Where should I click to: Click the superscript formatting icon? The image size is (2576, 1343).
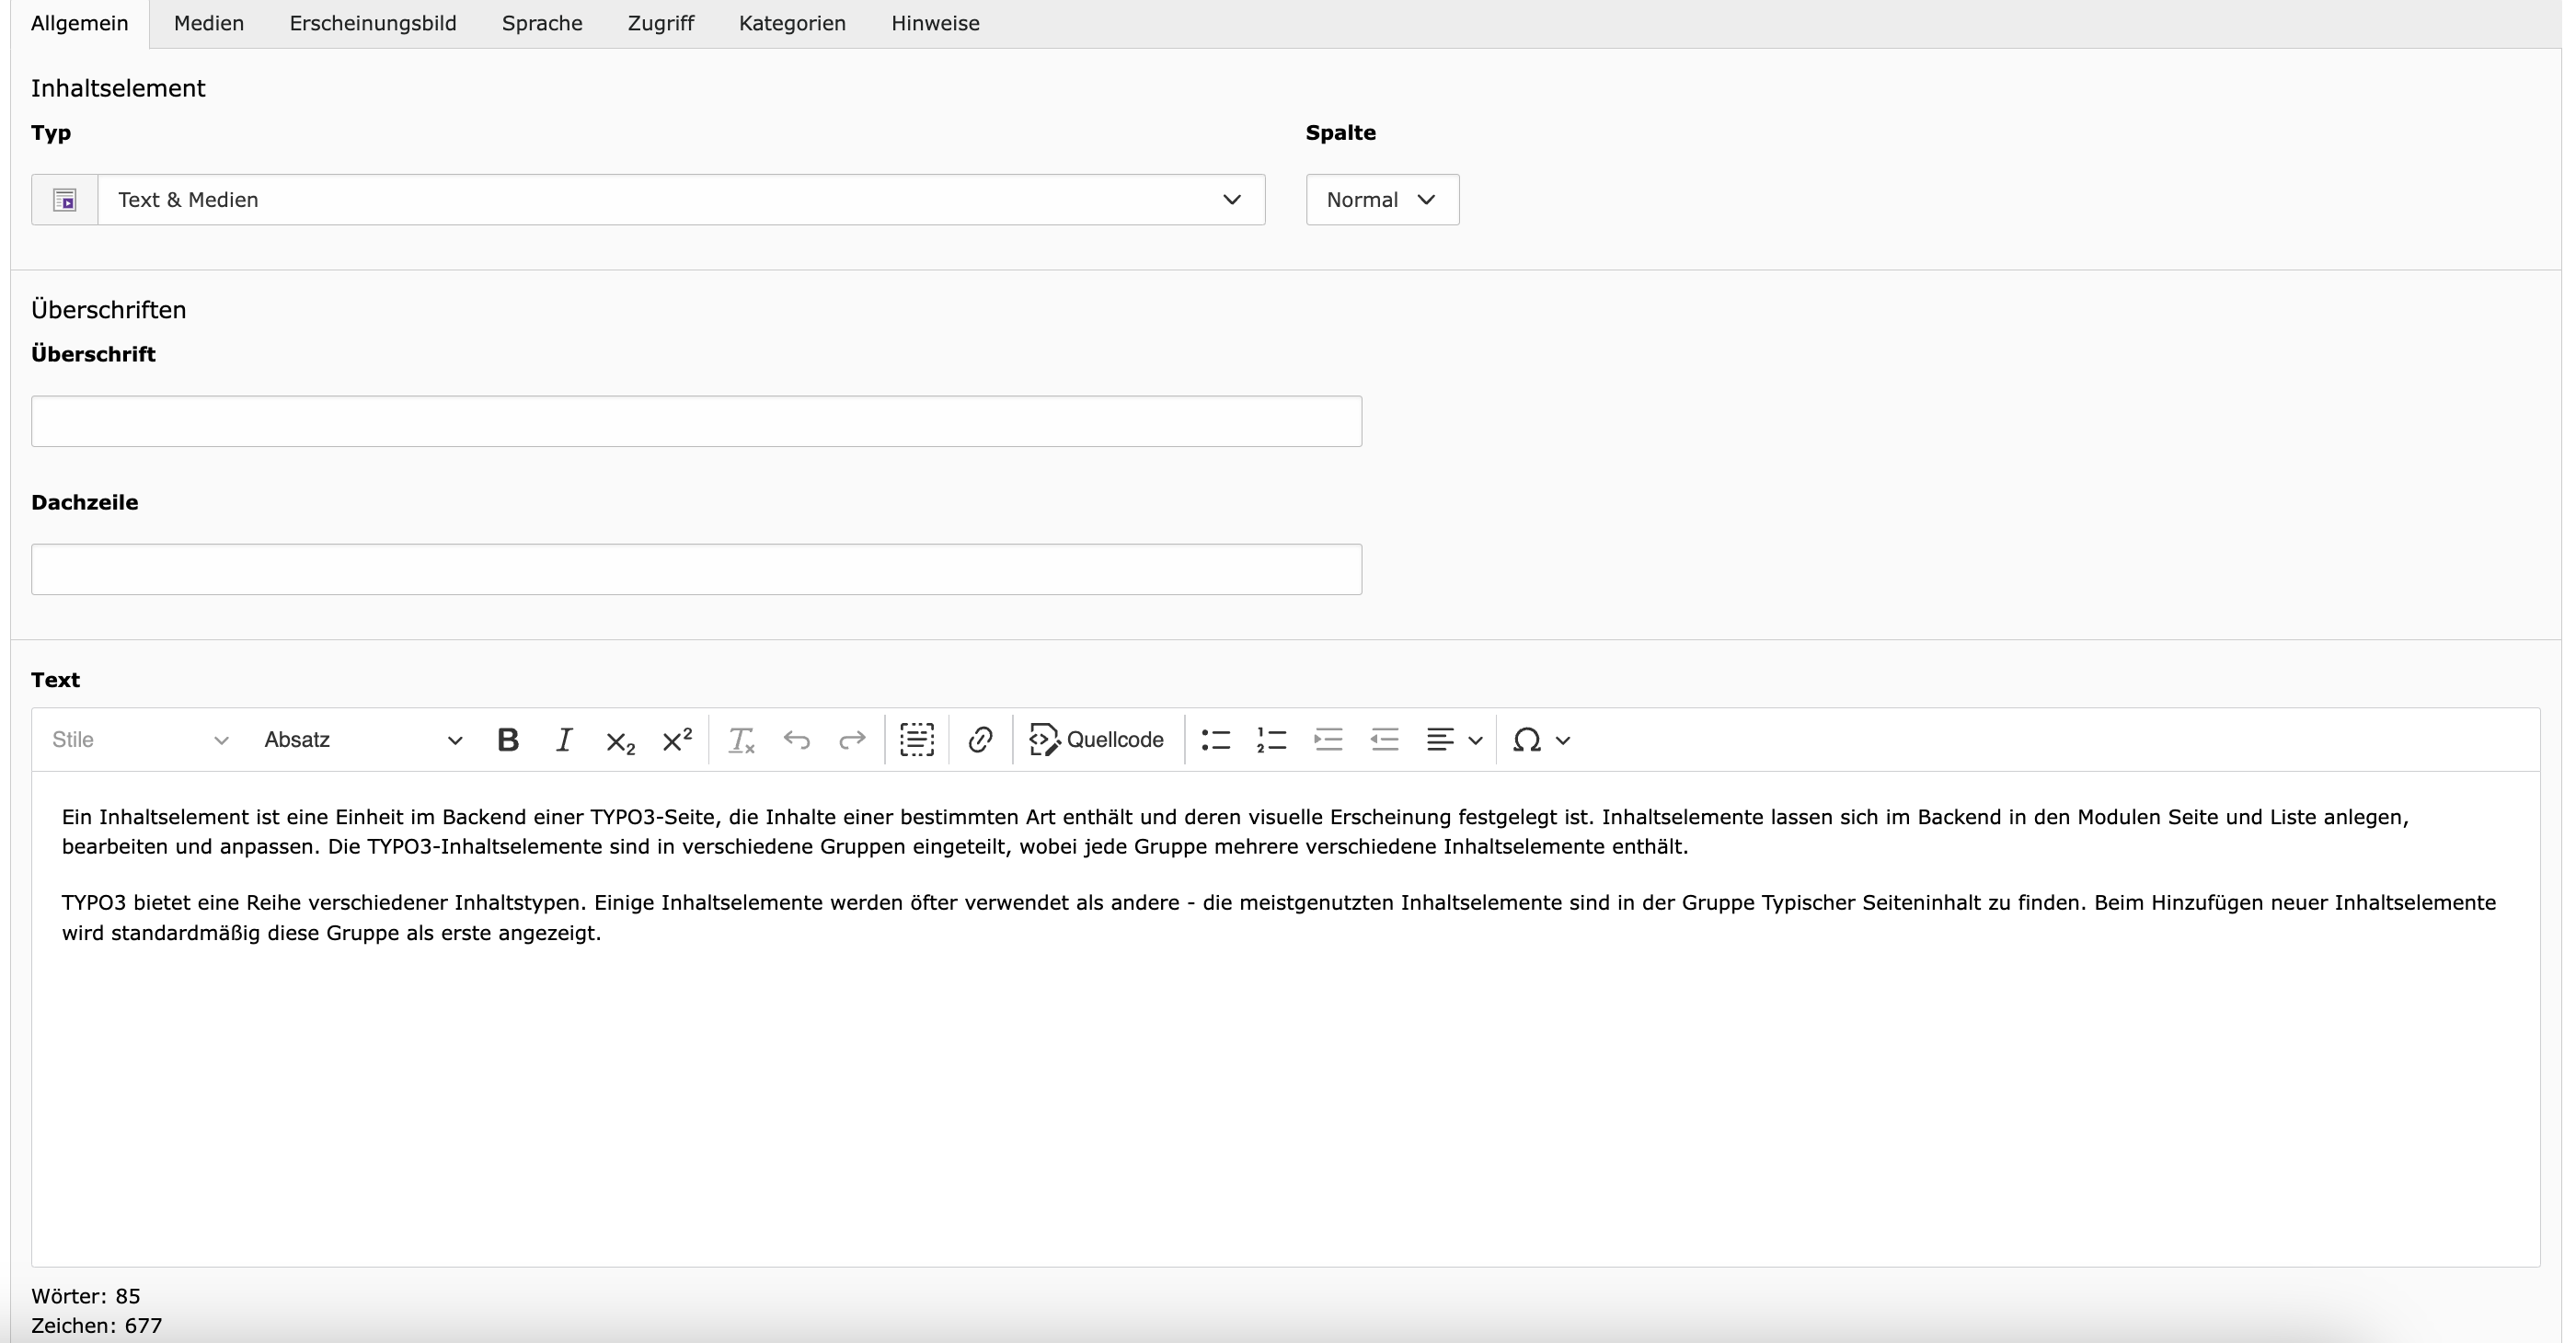[x=677, y=740]
